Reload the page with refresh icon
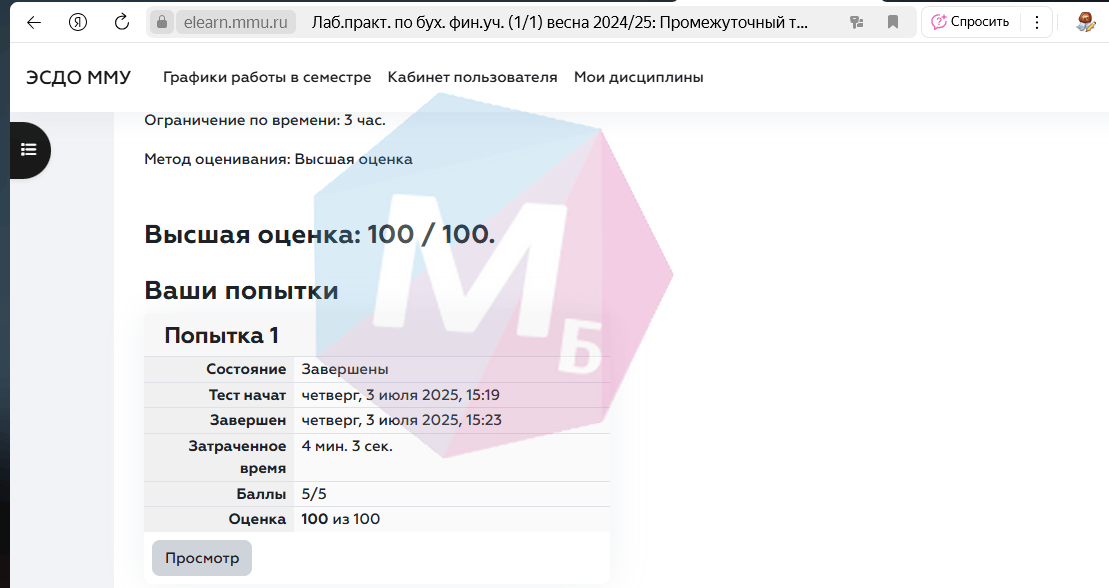The height and width of the screenshot is (588, 1109). click(x=122, y=22)
